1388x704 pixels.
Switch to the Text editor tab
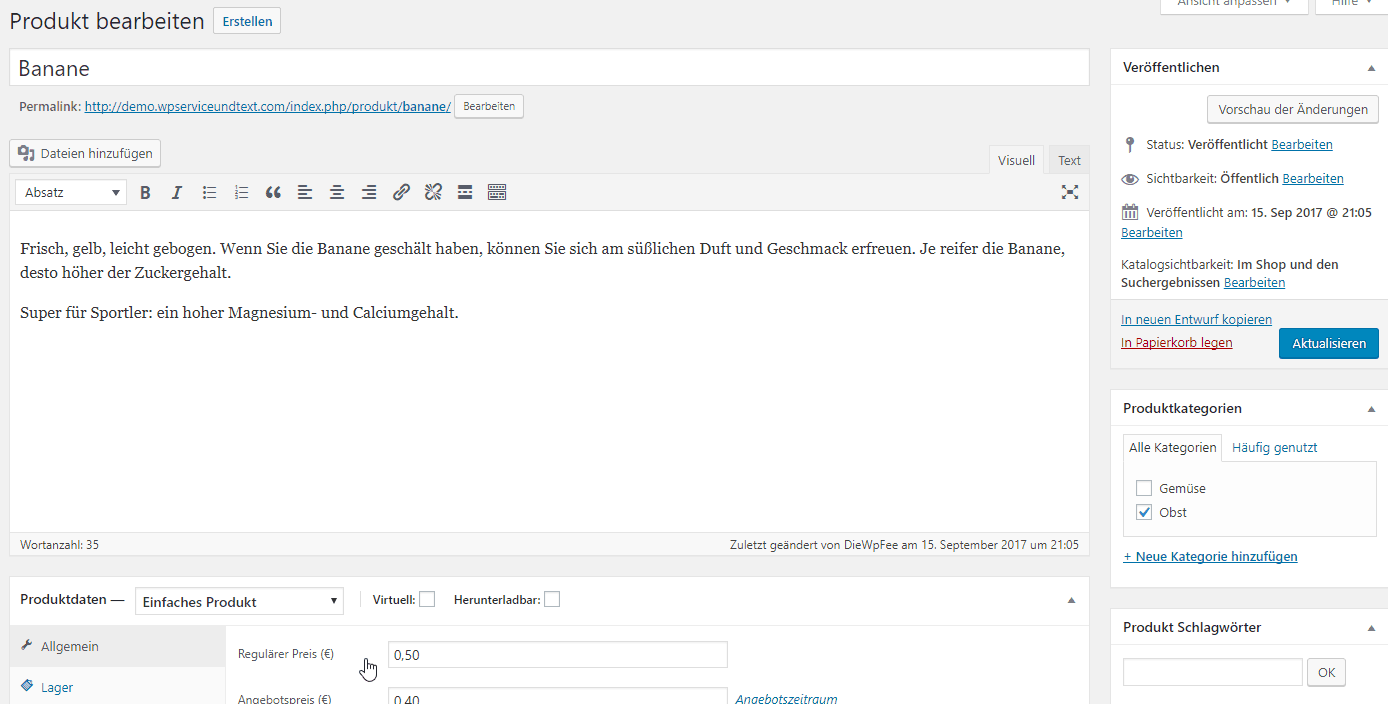pos(1068,159)
